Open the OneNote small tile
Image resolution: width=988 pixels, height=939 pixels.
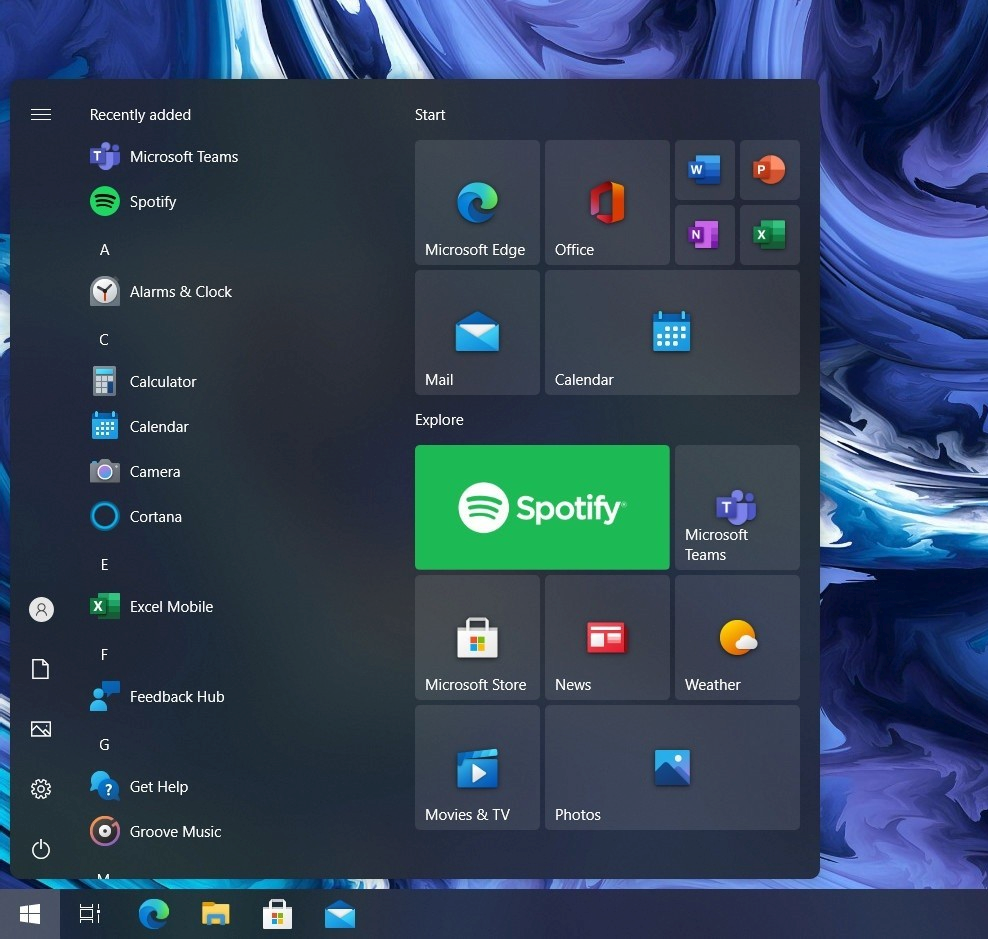point(705,235)
